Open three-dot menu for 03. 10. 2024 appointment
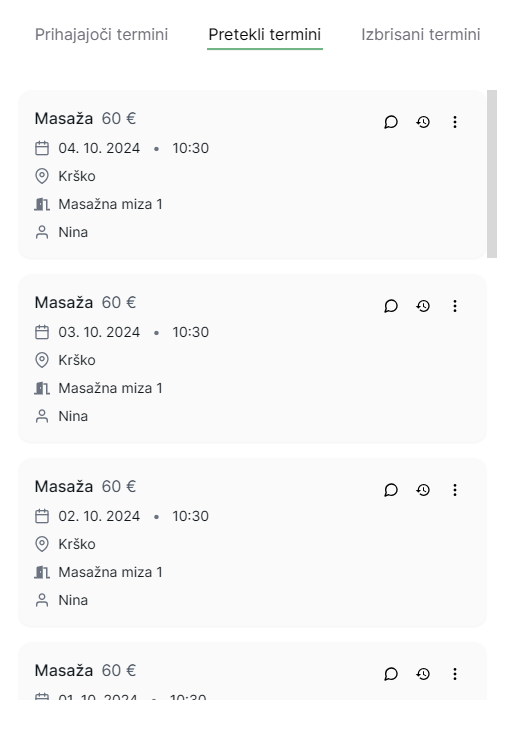 (x=454, y=306)
